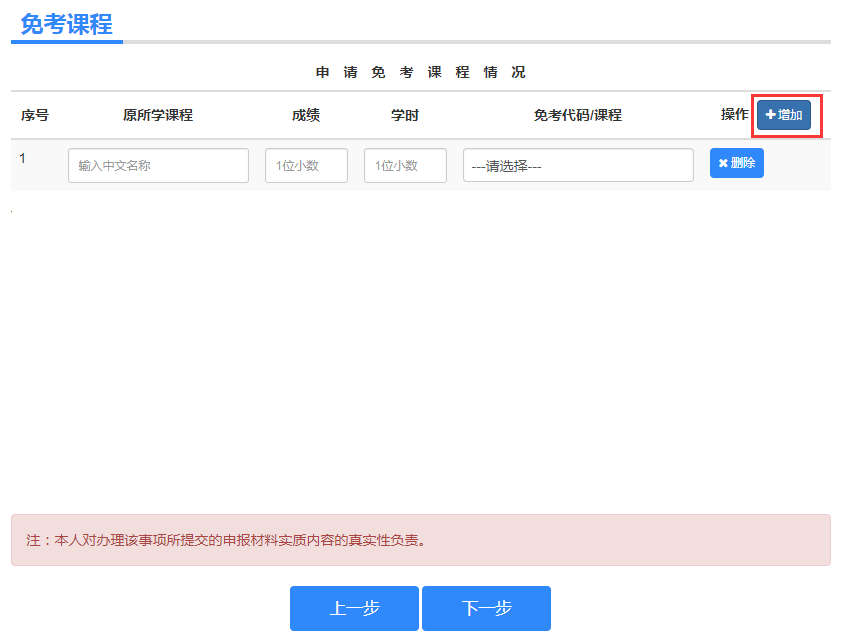Viewport: 849px width, 643px height.
Task: Select the 成绩 column header
Action: (306, 115)
